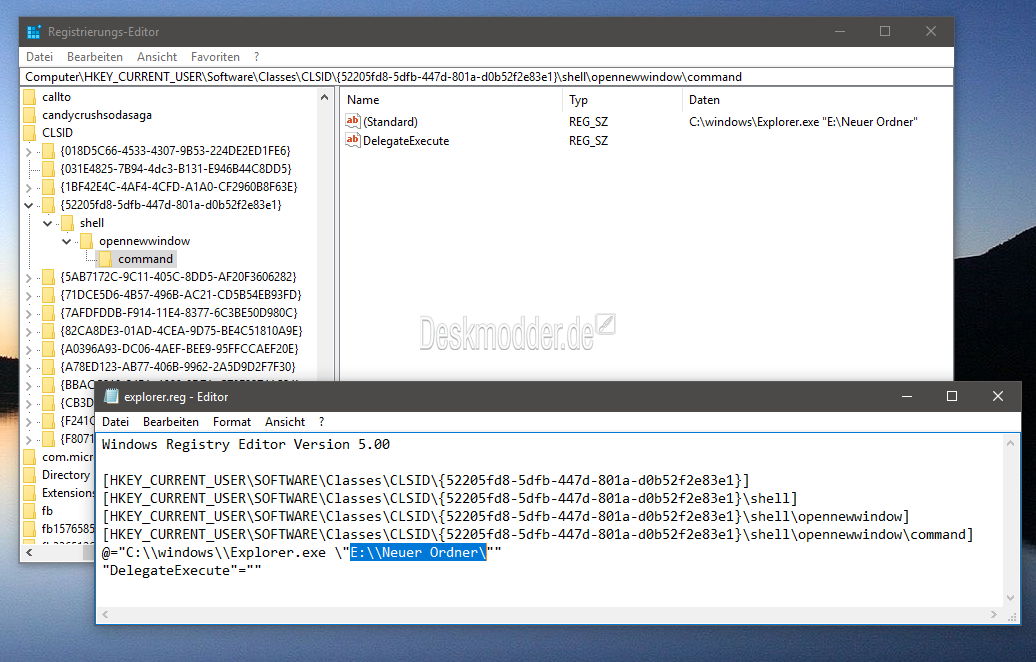Image resolution: width=1036 pixels, height=662 pixels.
Task: Click the folder icon of {A0396A93-DC06-4AEF-BEE9-95FFCCAEF20E}
Action: (x=48, y=348)
